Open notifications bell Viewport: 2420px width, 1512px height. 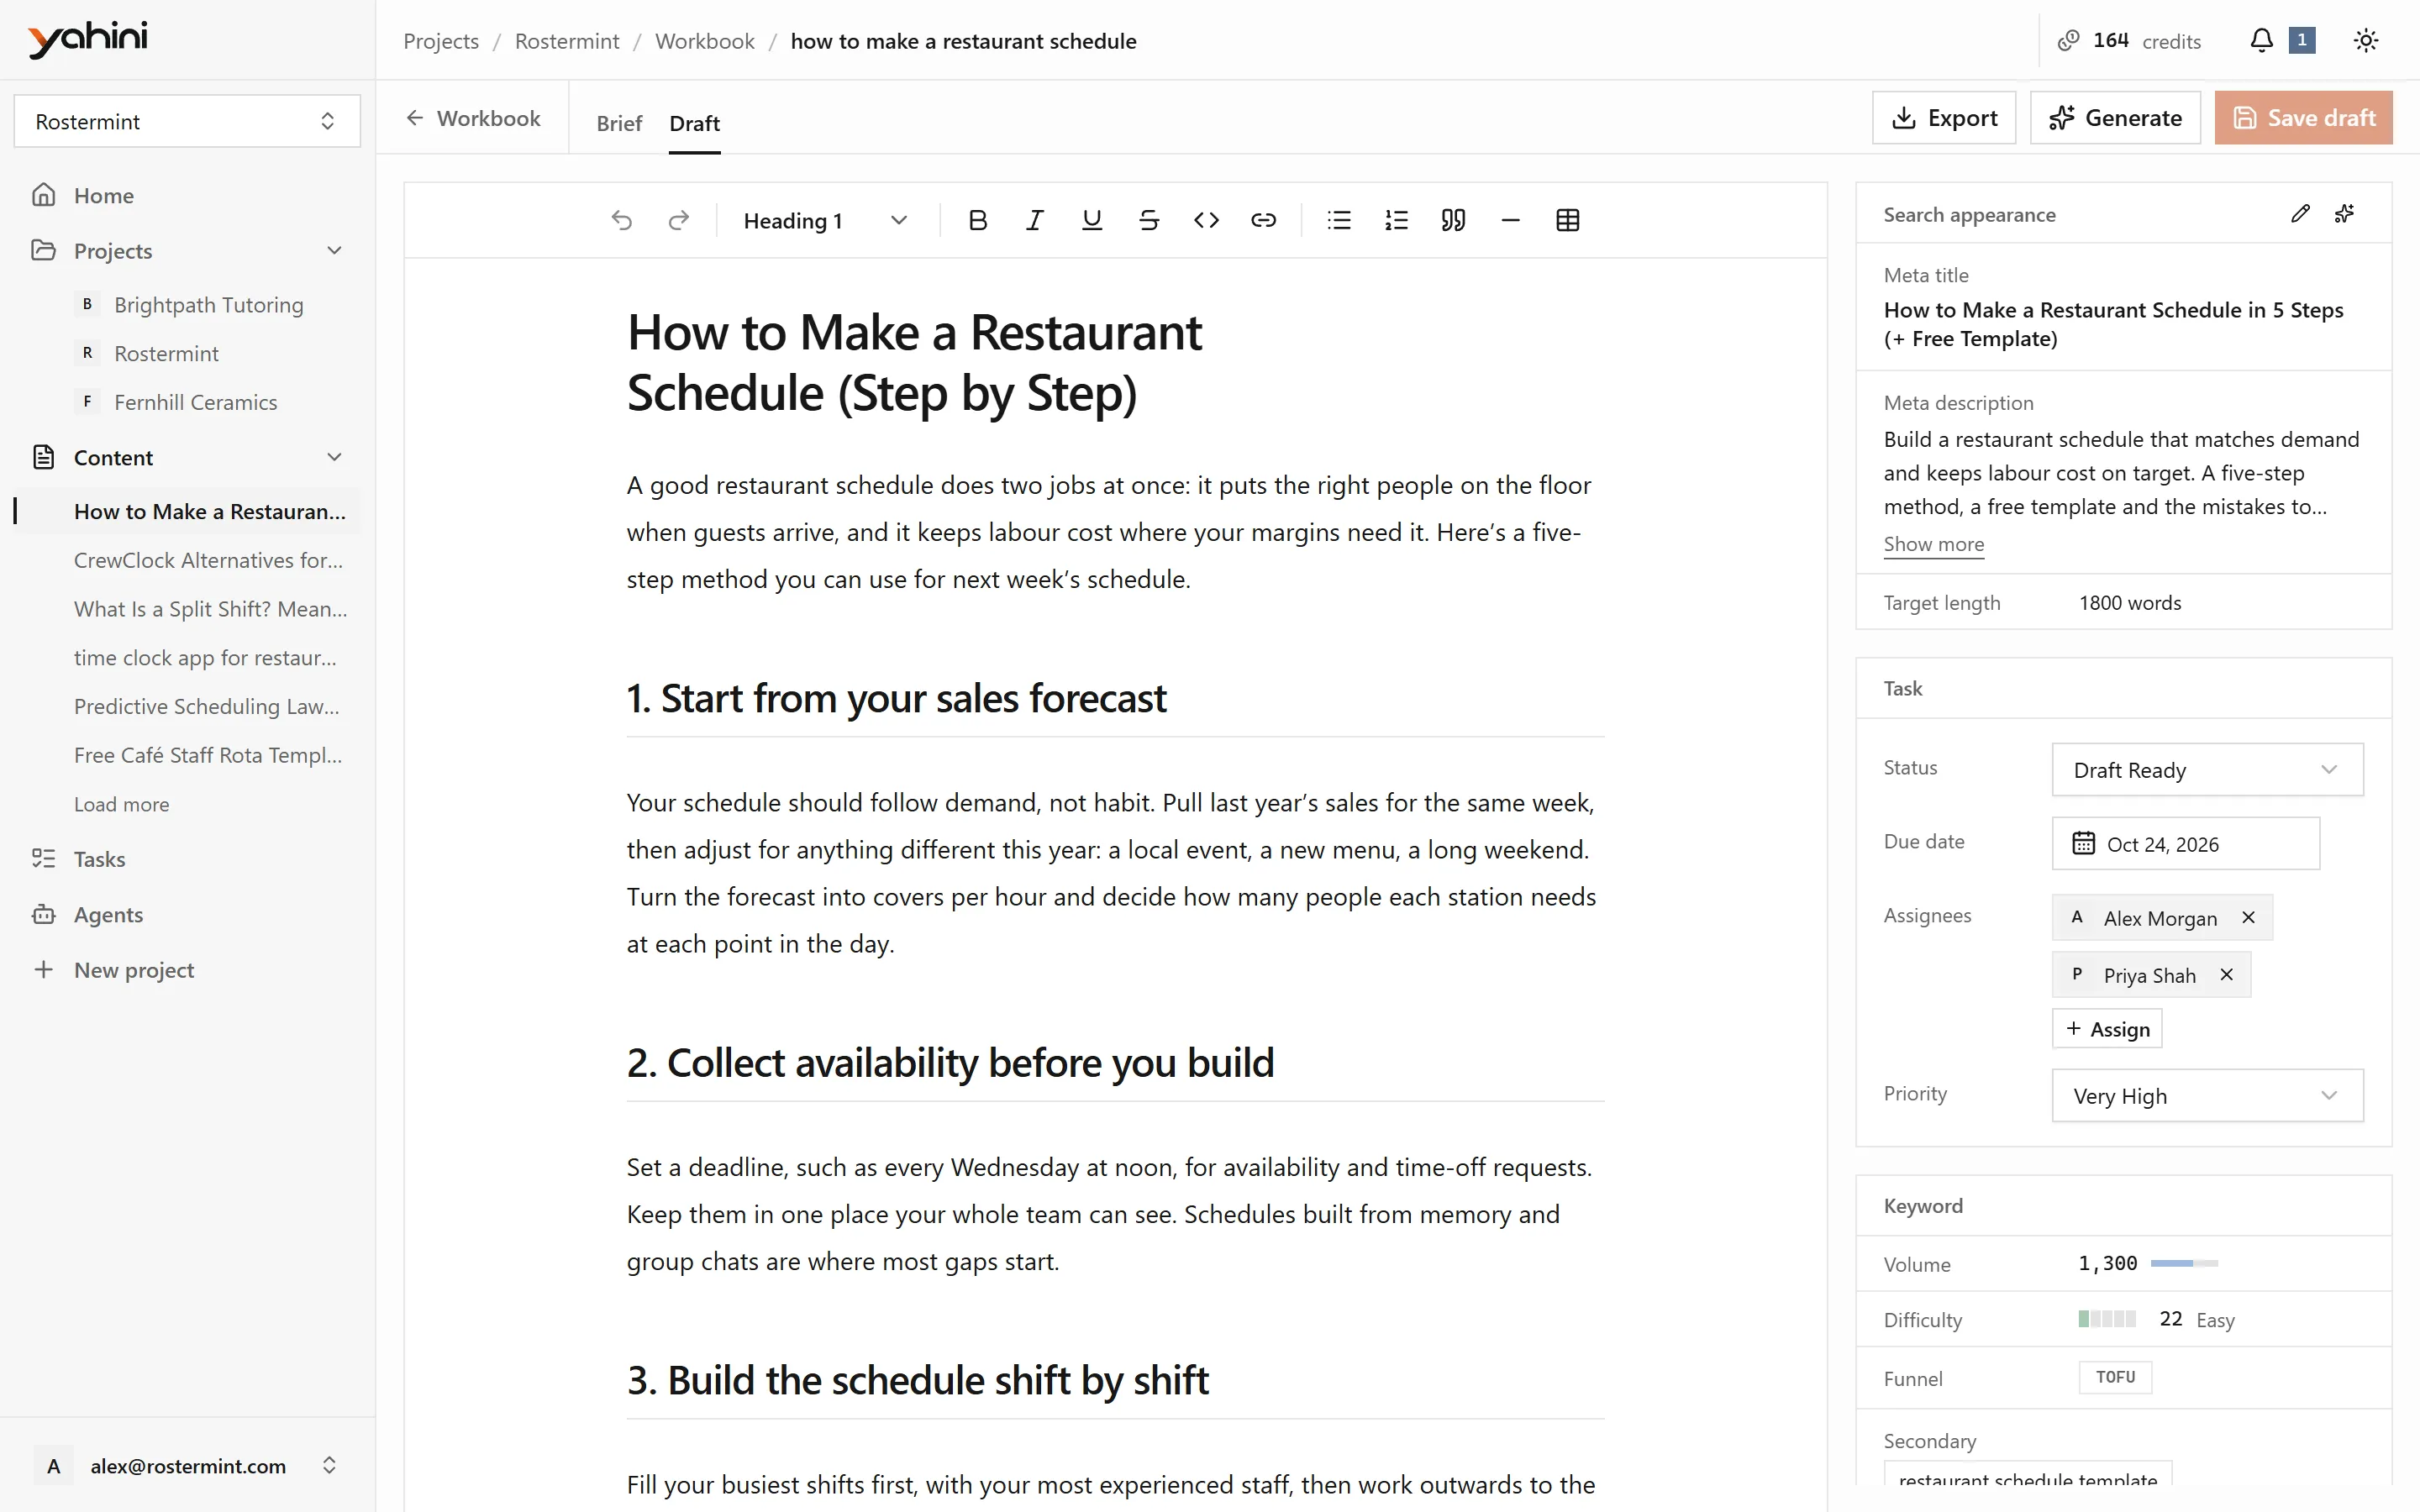2261,40
